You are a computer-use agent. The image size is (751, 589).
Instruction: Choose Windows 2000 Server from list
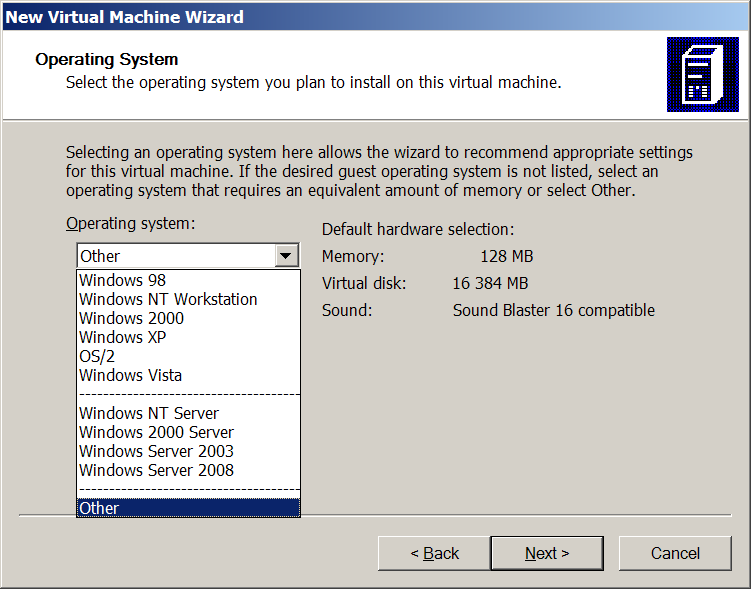coord(156,432)
